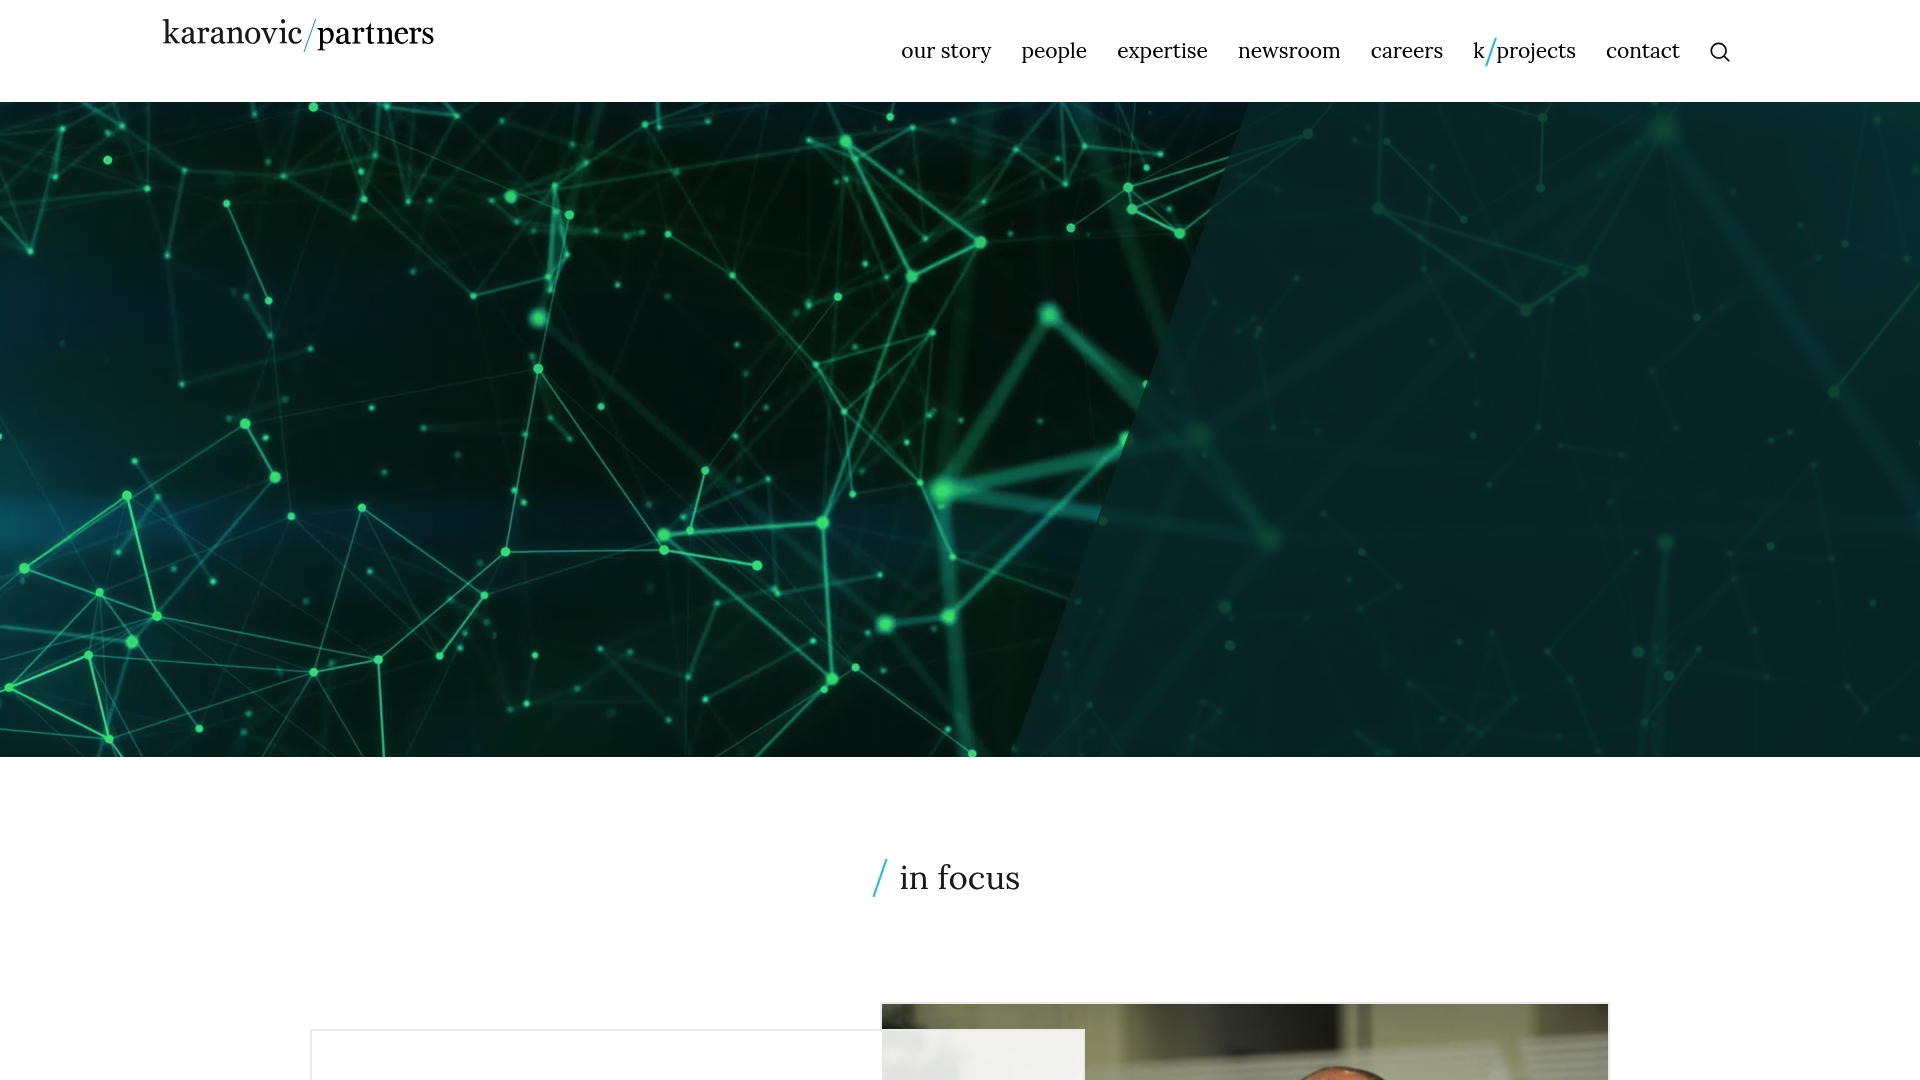Click the blue slash beside in focus
The height and width of the screenshot is (1080, 1920).
point(880,878)
